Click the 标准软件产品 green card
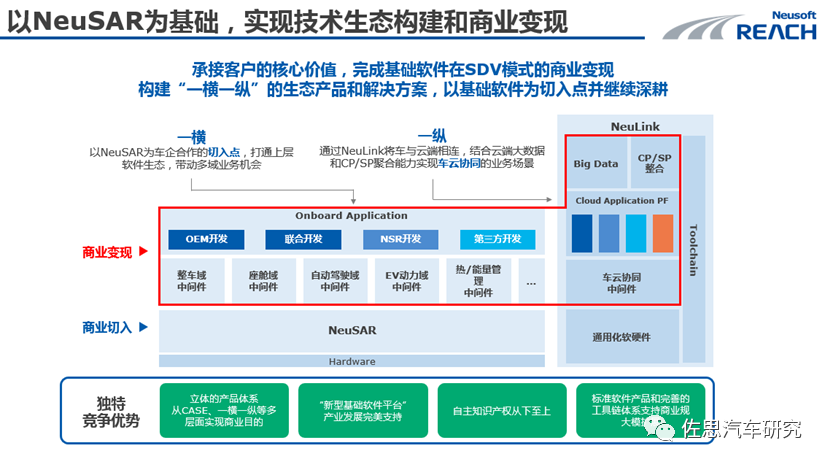The height and width of the screenshot is (465, 828). [x=641, y=411]
